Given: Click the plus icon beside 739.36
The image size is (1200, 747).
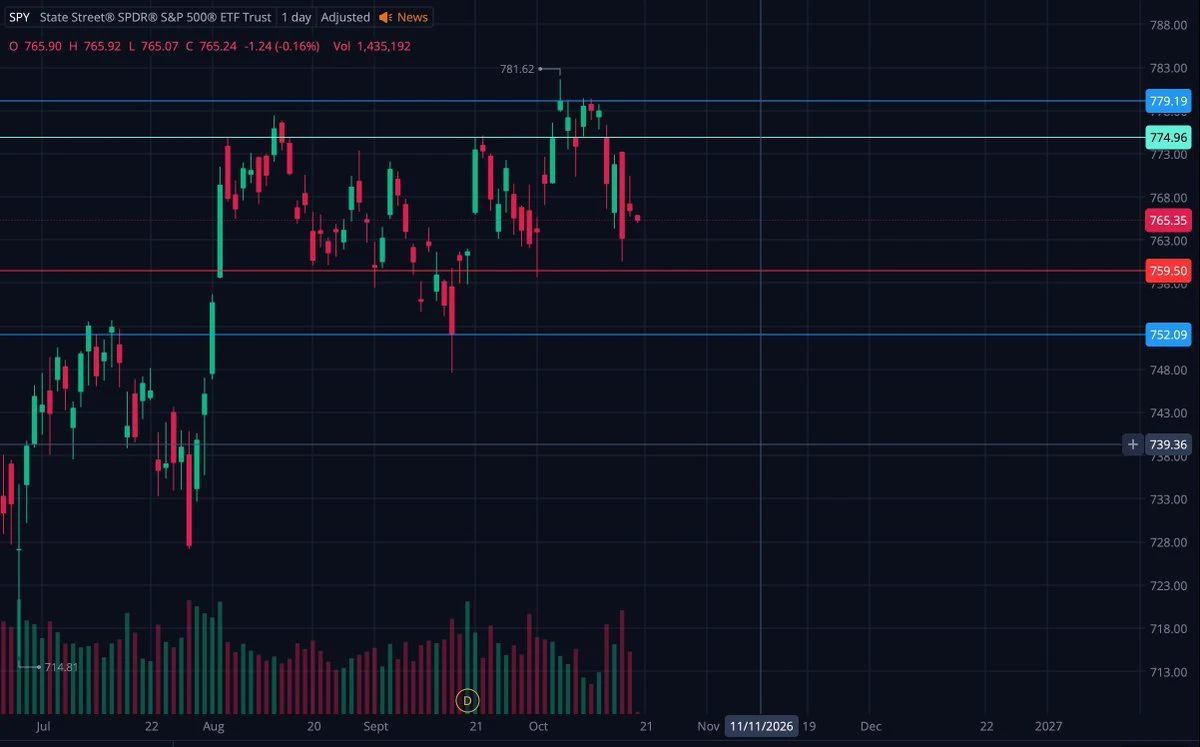Looking at the screenshot, I should (1133, 444).
